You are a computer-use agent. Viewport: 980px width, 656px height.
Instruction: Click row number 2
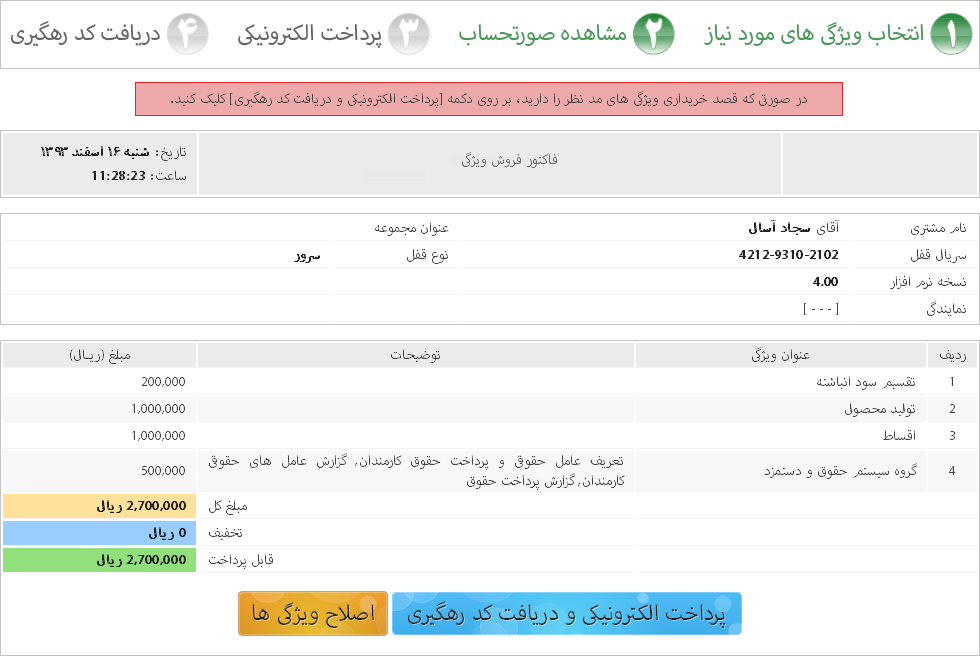coord(952,409)
